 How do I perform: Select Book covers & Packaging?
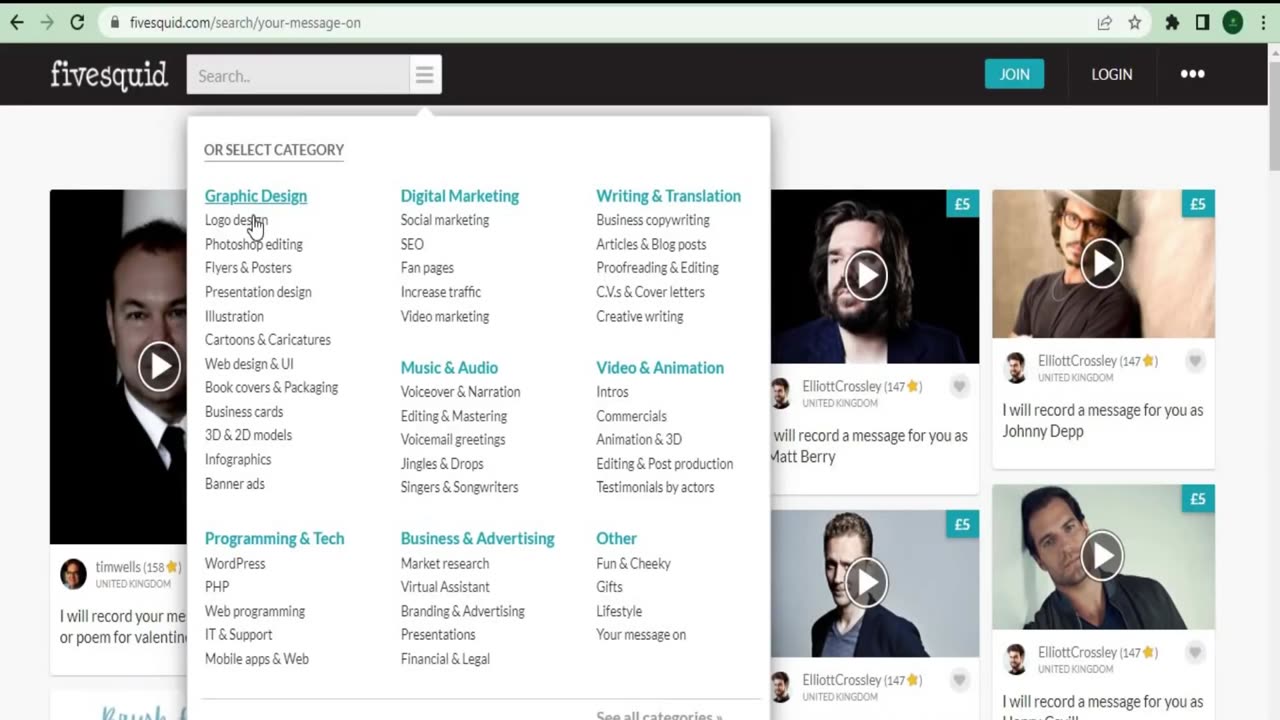tap(271, 387)
